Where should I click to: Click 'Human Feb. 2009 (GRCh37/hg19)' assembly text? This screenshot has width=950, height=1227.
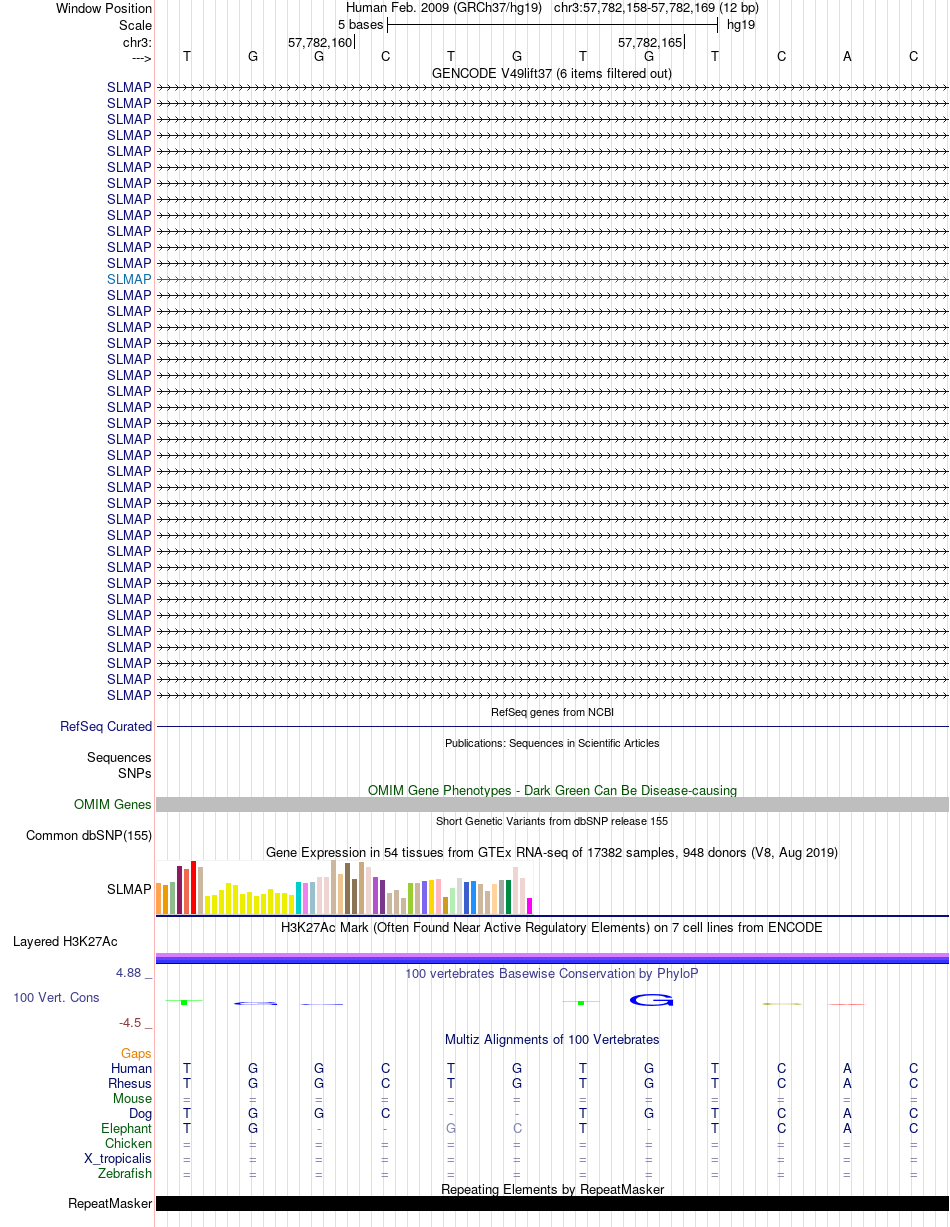[444, 8]
